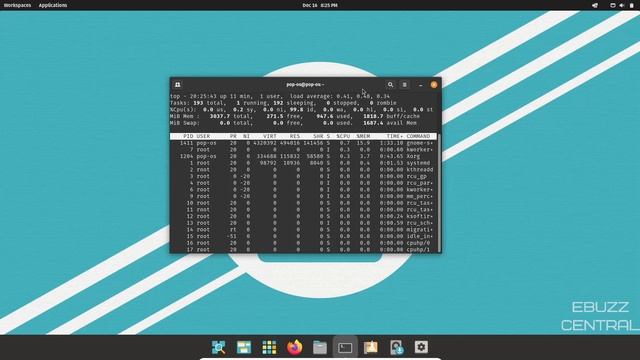Open the Files manager from the dock

pos(320,347)
